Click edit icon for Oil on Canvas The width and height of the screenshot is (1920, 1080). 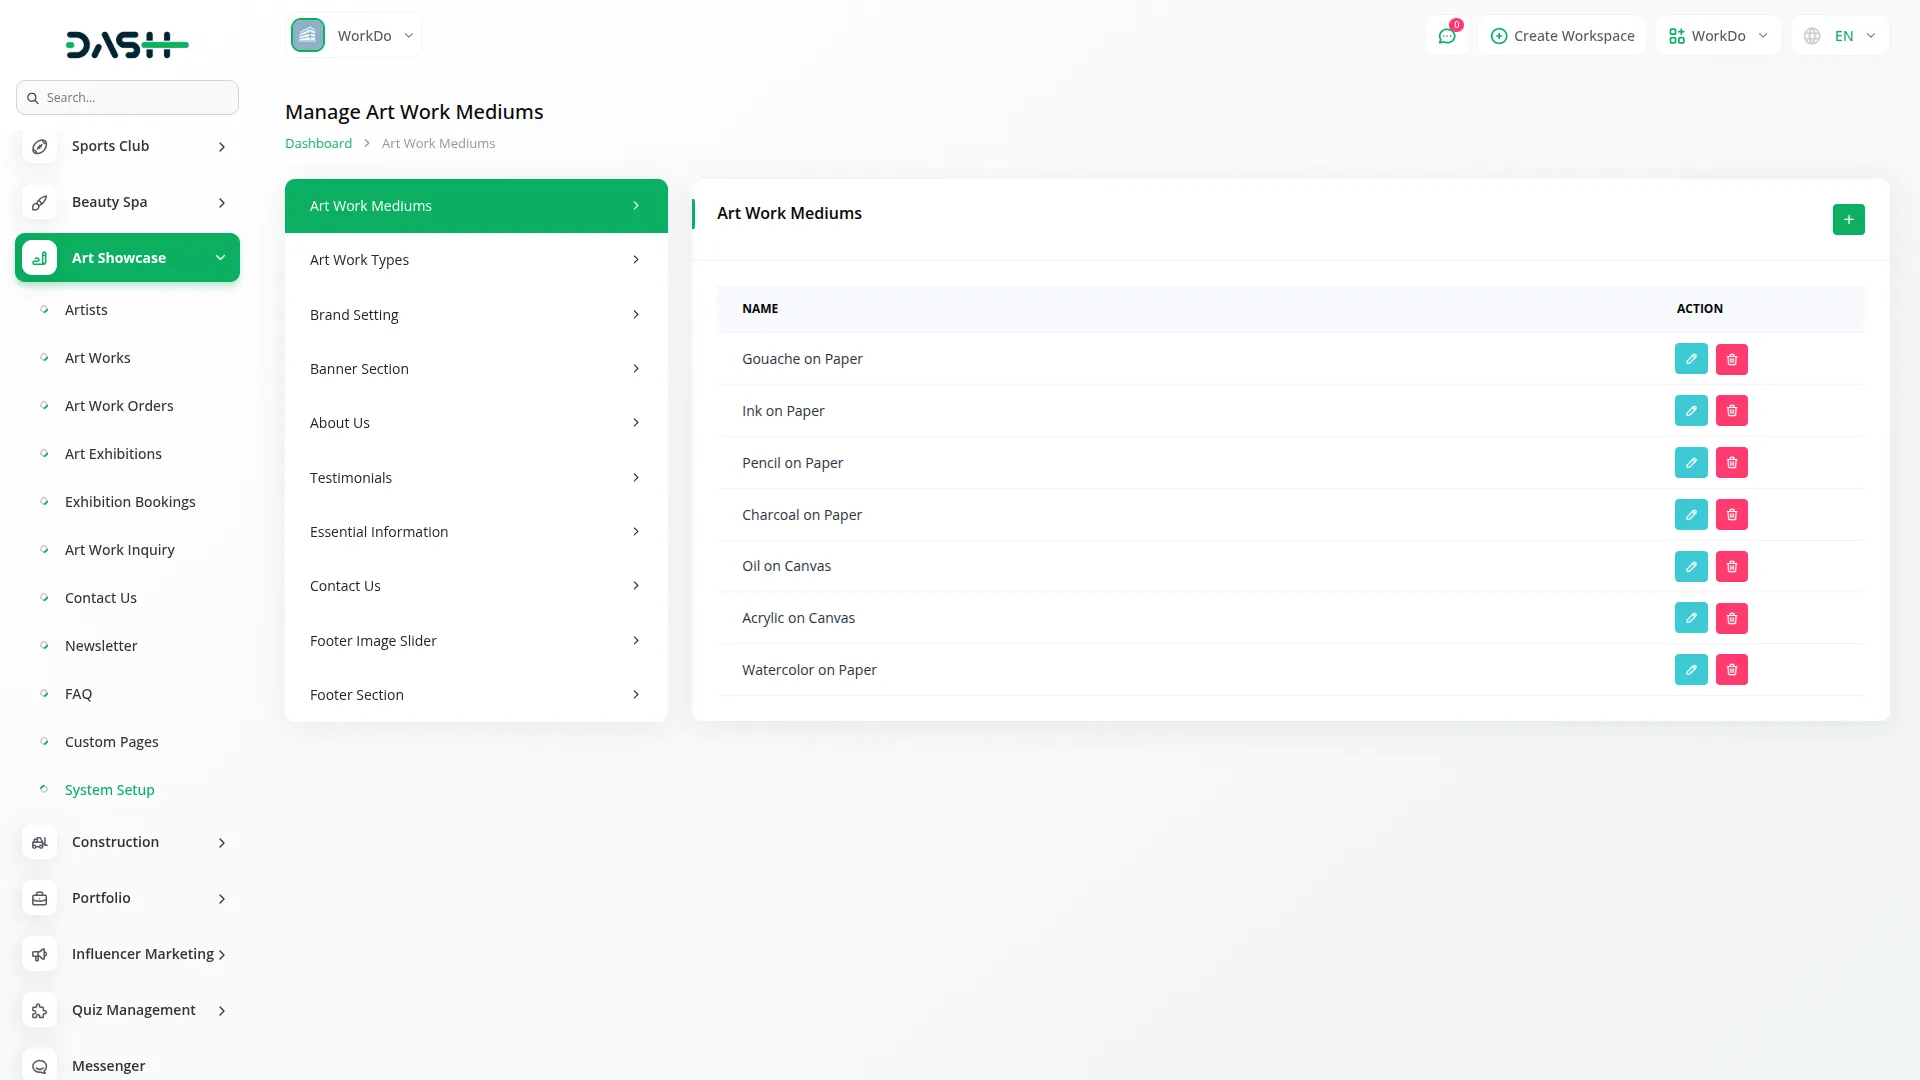tap(1690, 566)
